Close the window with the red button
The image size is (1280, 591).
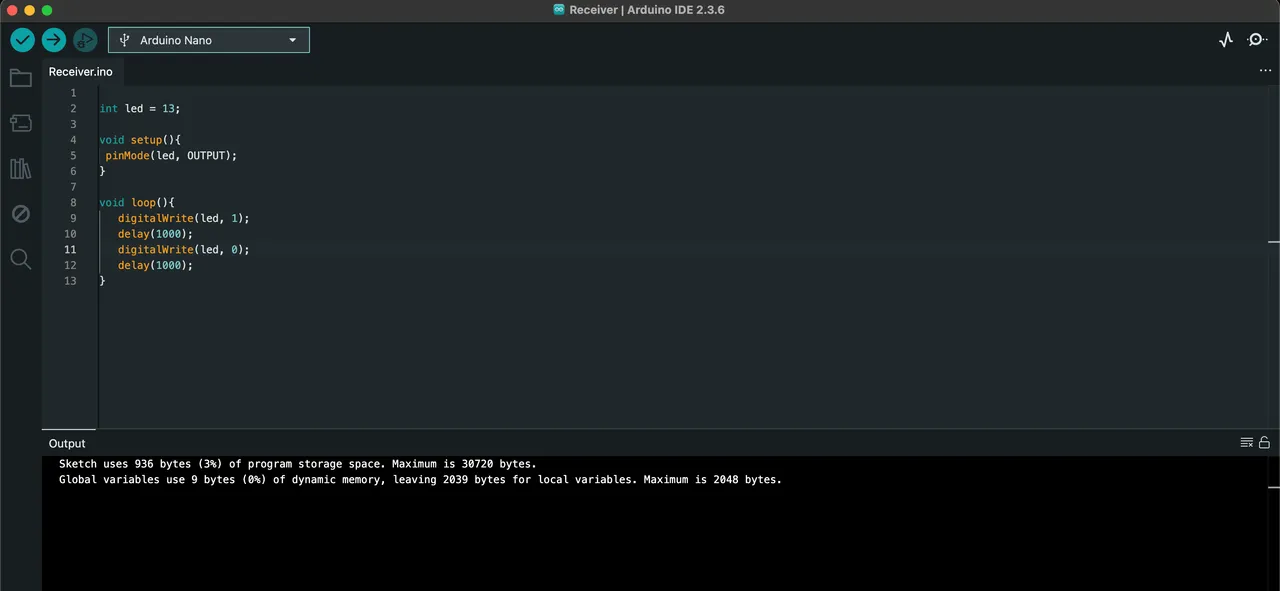pos(11,10)
